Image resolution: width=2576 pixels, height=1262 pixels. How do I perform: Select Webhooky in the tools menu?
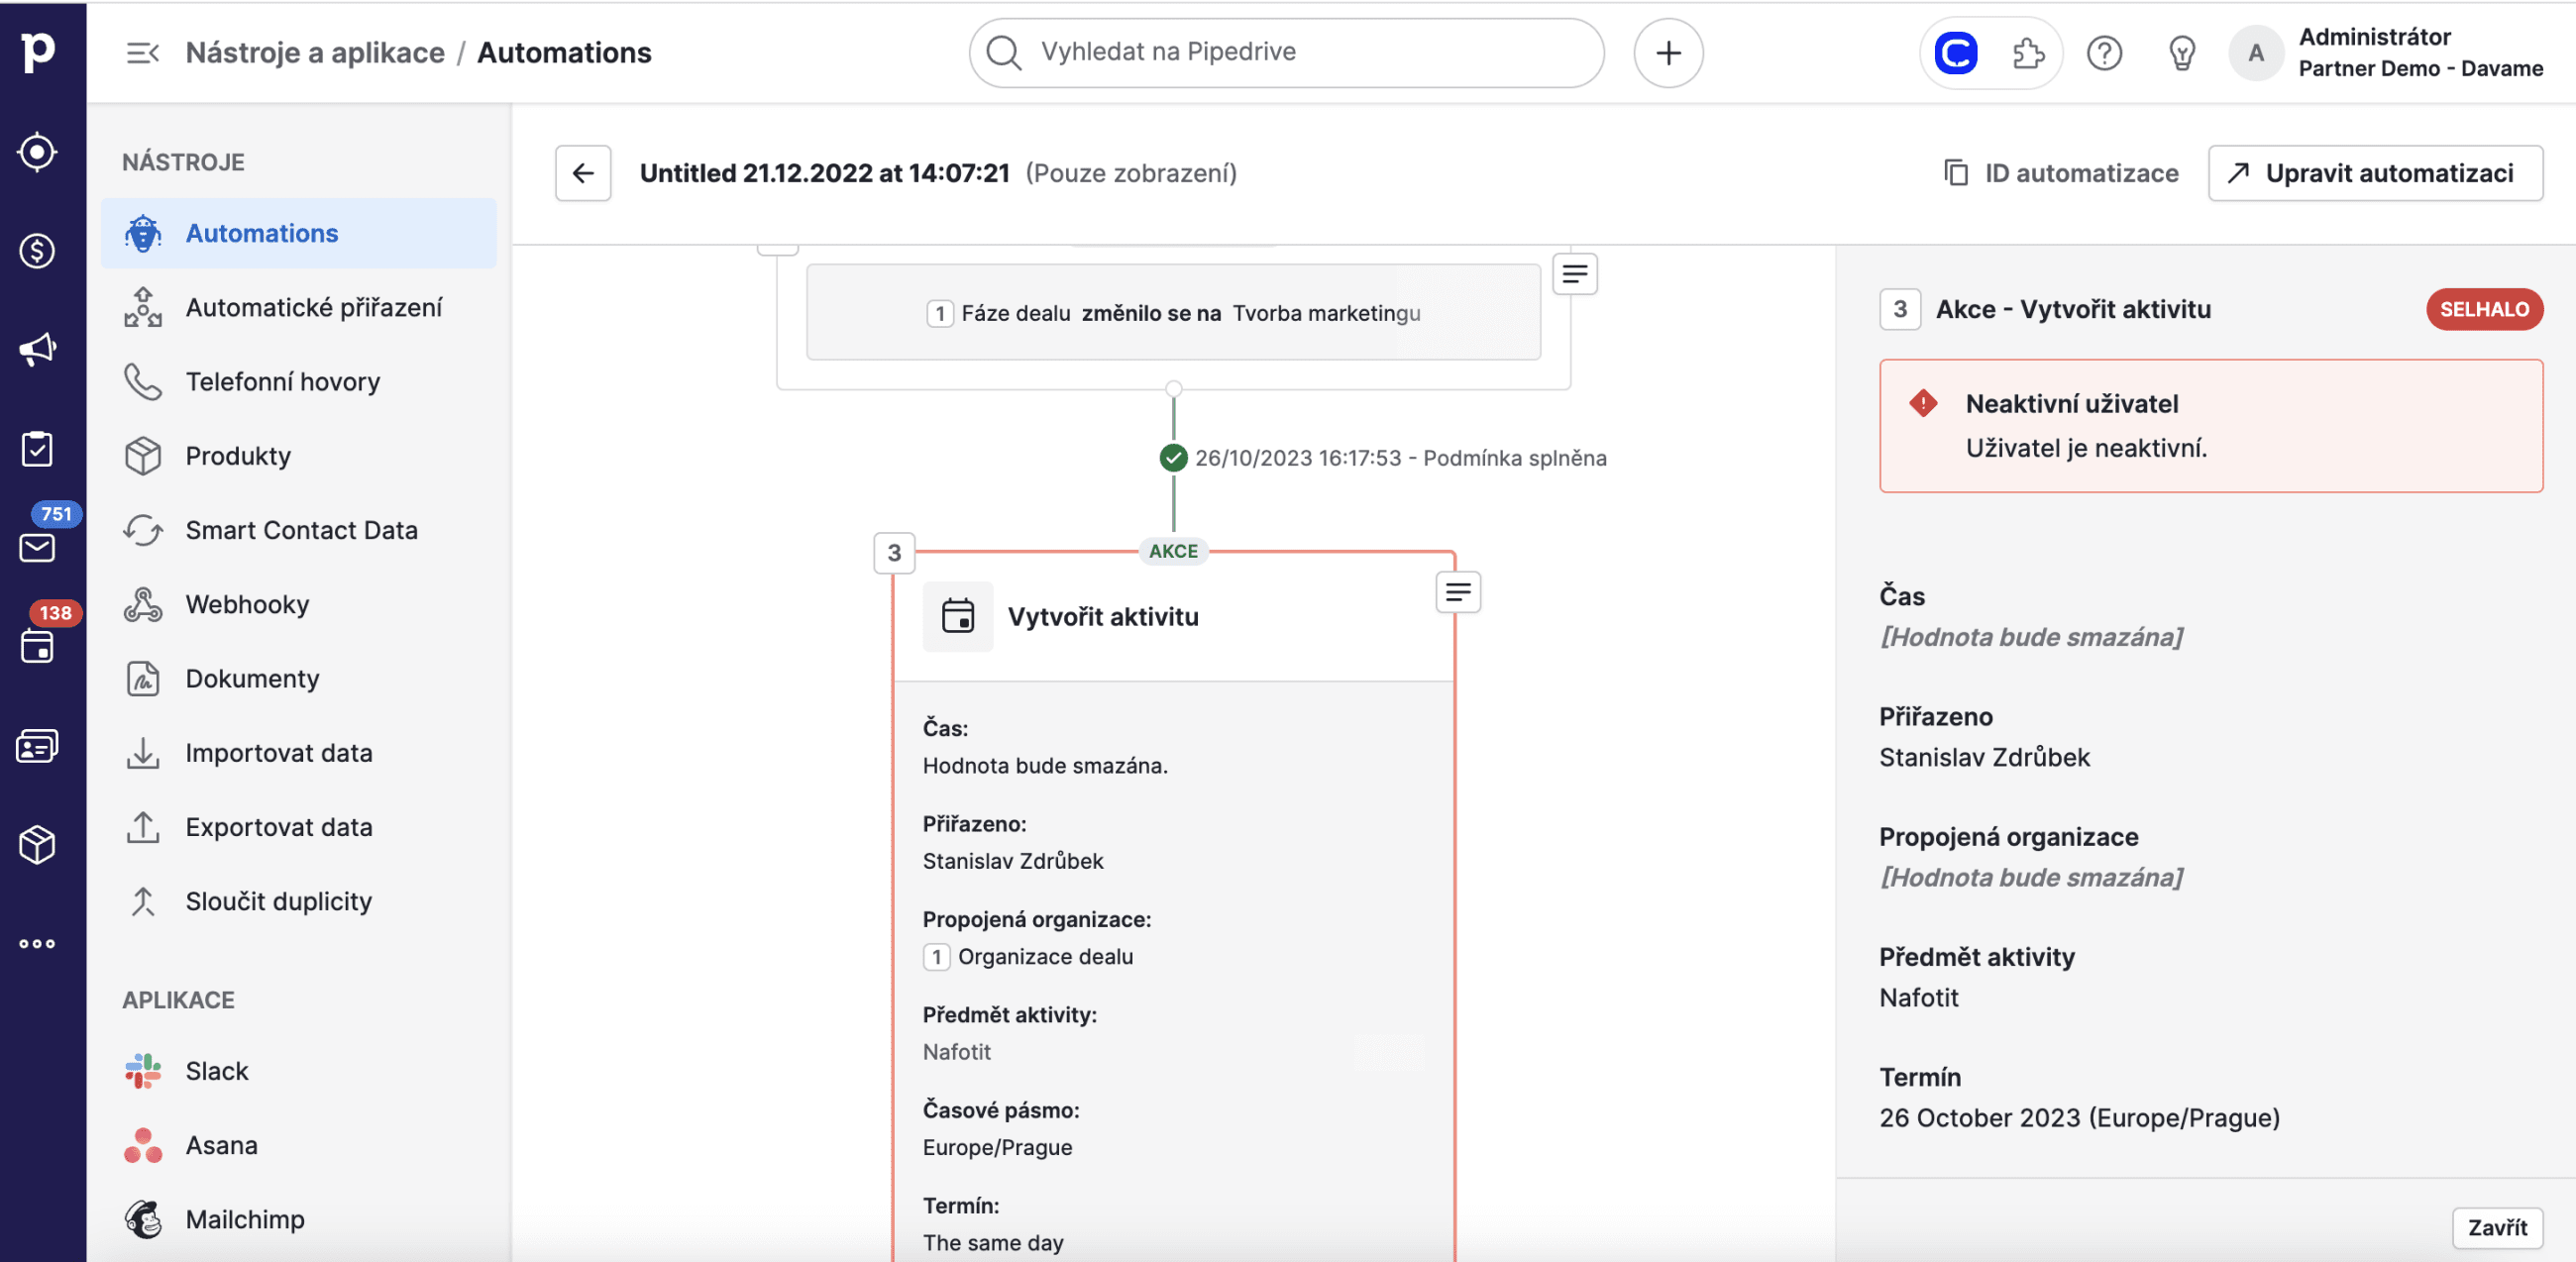[x=247, y=604]
